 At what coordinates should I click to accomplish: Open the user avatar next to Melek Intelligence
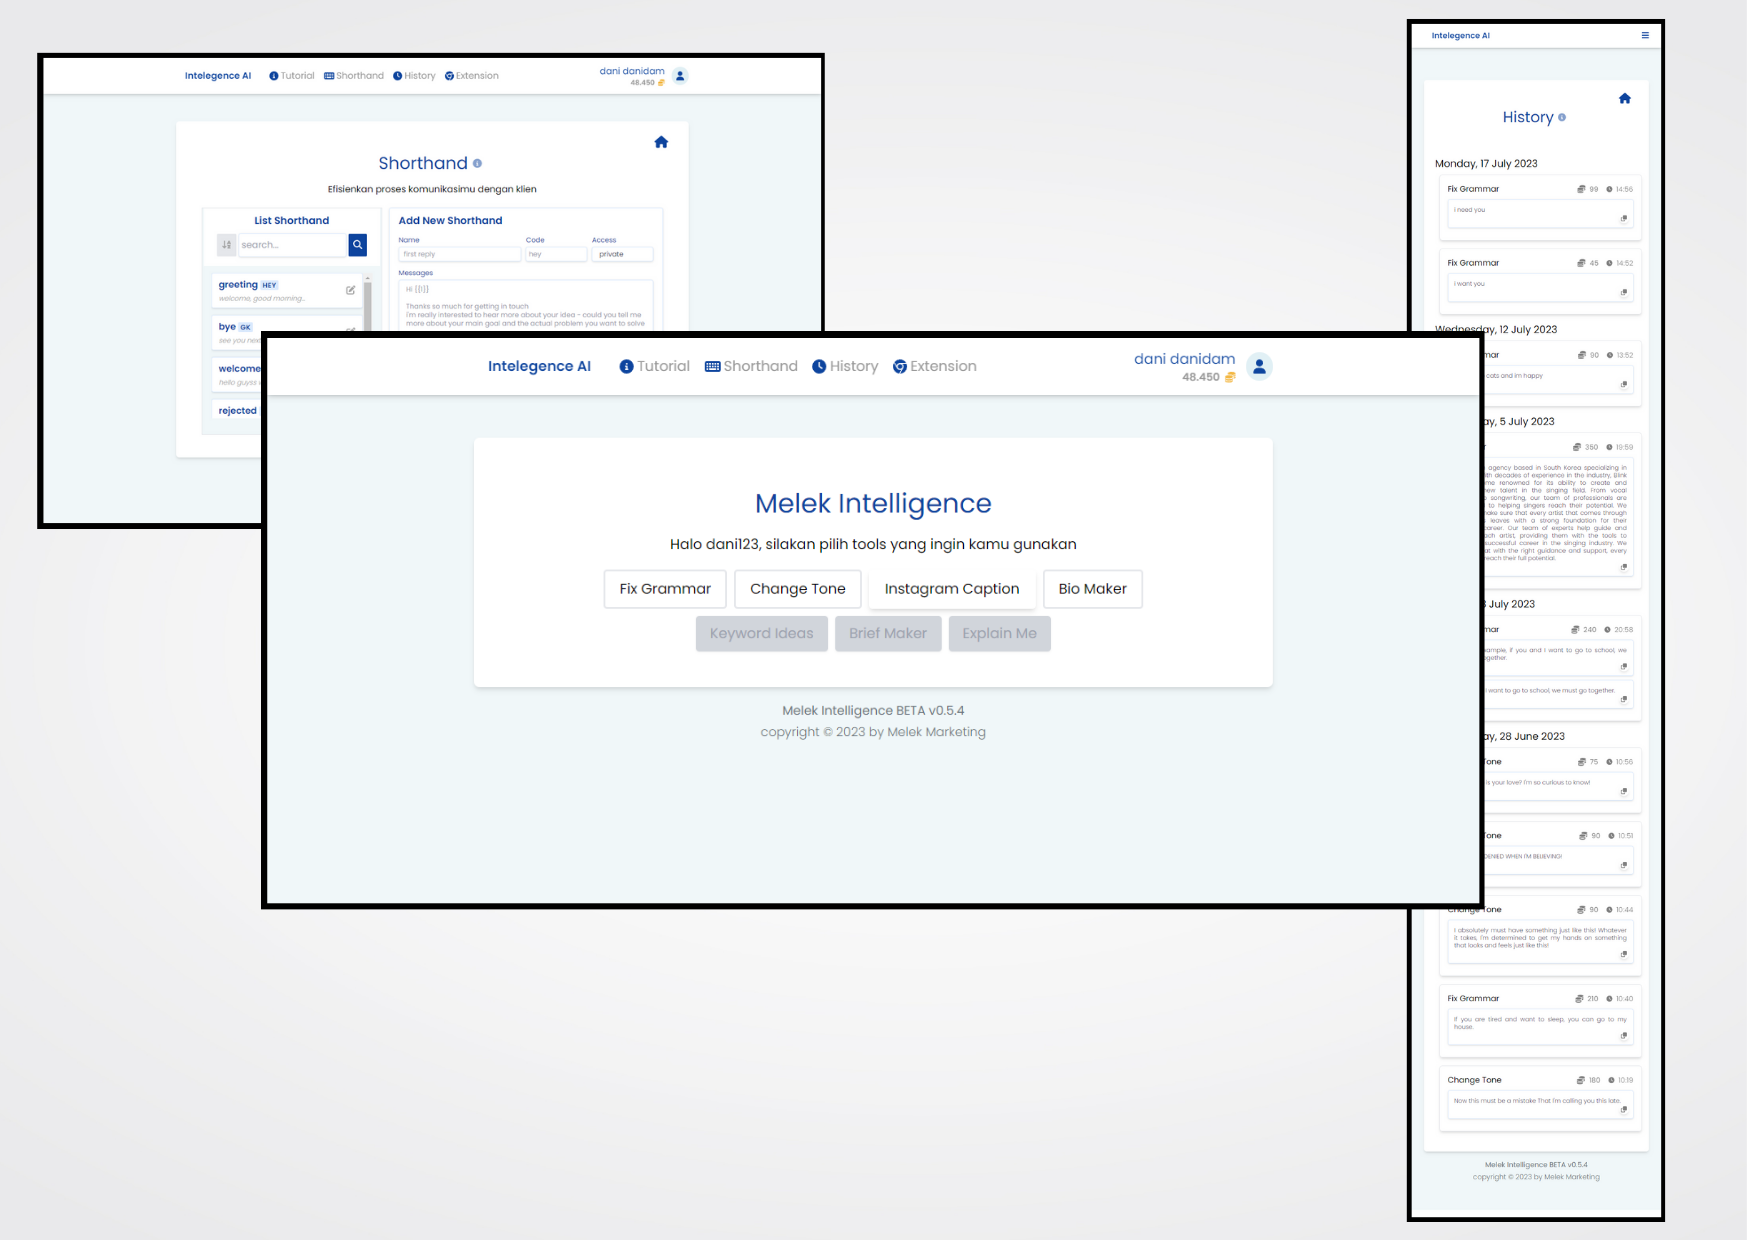point(1259,367)
